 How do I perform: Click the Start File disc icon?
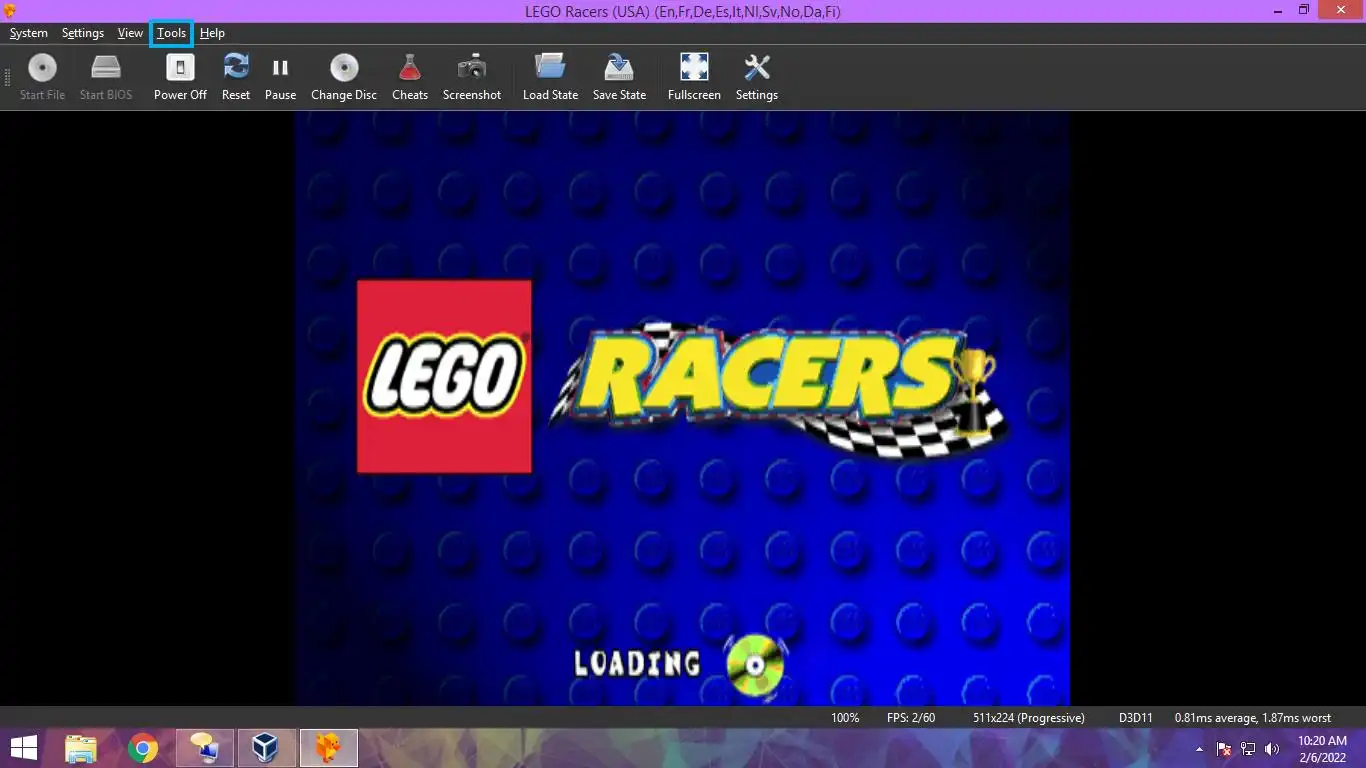click(x=42, y=68)
